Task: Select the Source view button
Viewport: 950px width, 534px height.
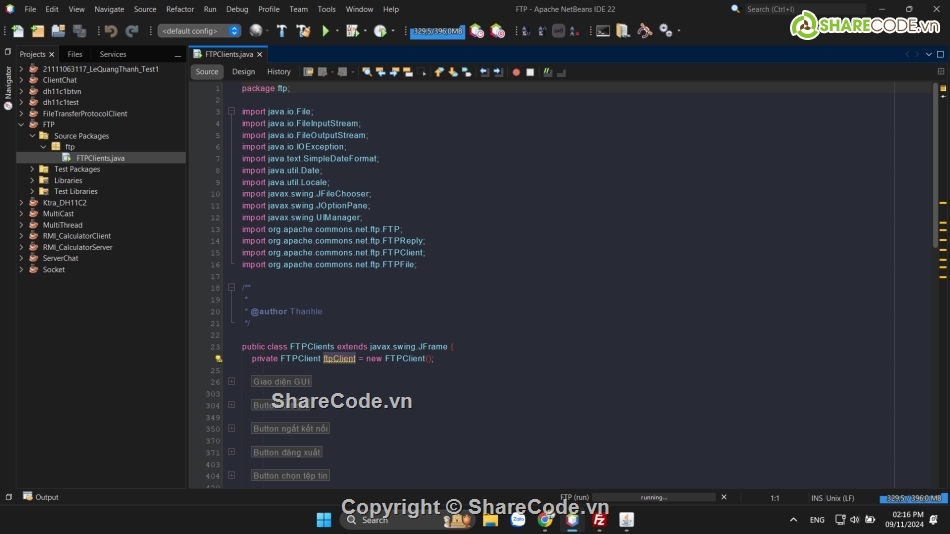Action: coord(207,72)
